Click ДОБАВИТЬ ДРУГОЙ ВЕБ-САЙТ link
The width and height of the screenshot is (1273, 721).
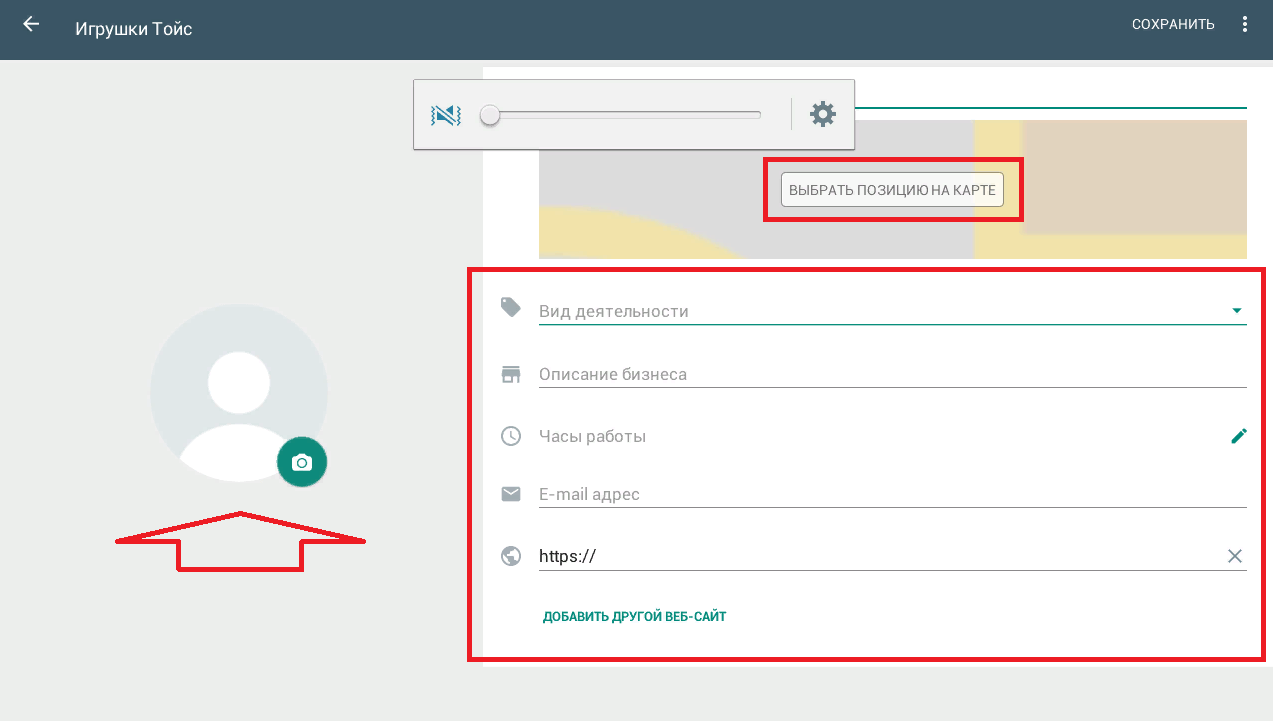[x=634, y=617]
